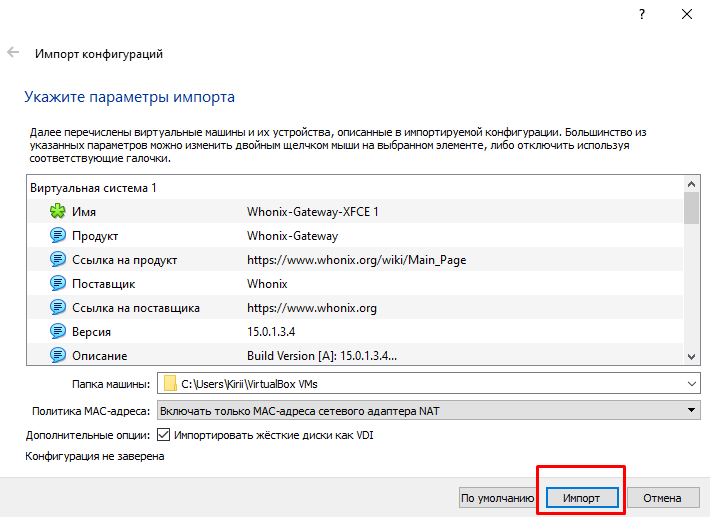Select the version value 15.0.1.3.4
Viewport: 710px width, 517px height.
(x=271, y=332)
